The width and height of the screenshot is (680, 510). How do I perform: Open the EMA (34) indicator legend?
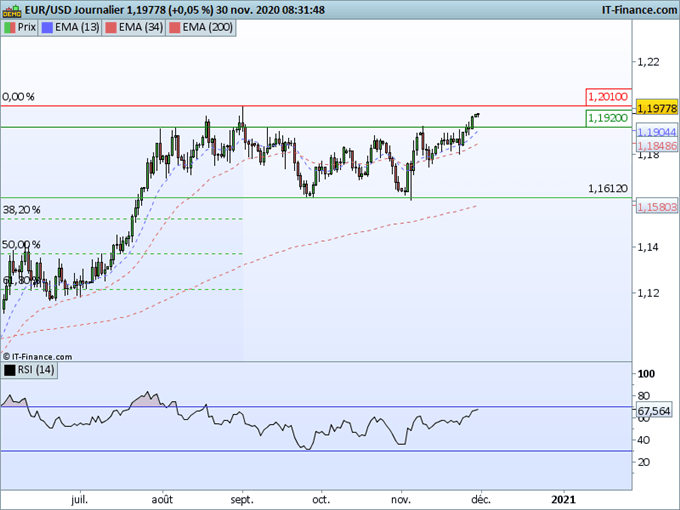click(133, 28)
